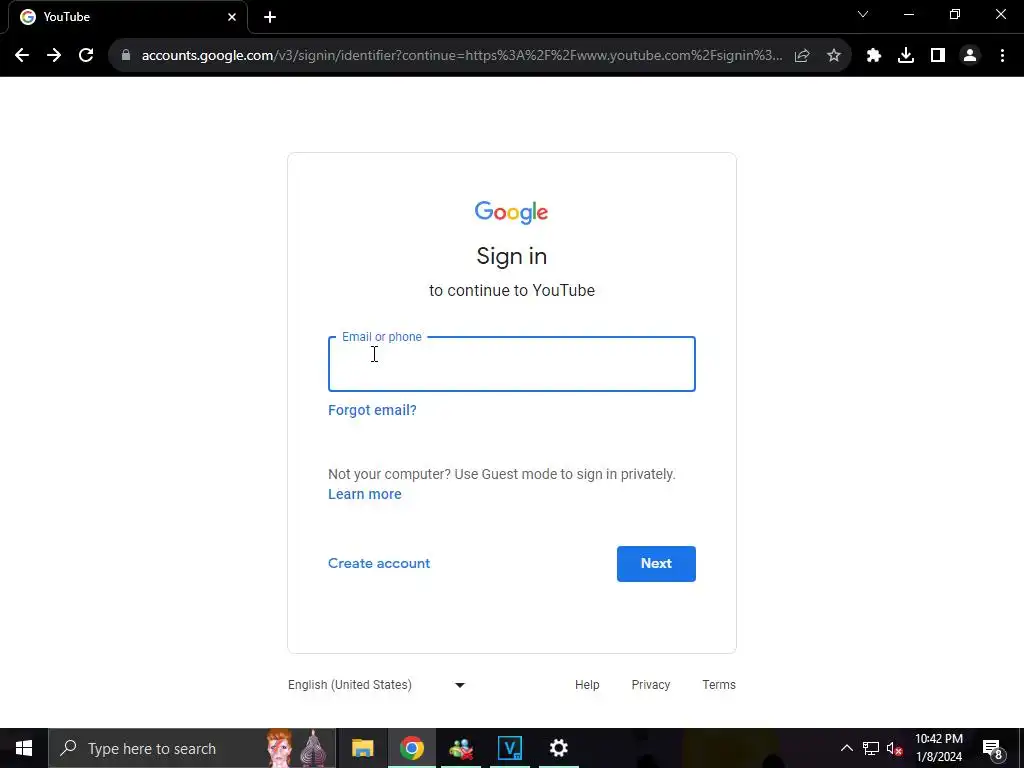Click the blue Next button

tap(656, 564)
